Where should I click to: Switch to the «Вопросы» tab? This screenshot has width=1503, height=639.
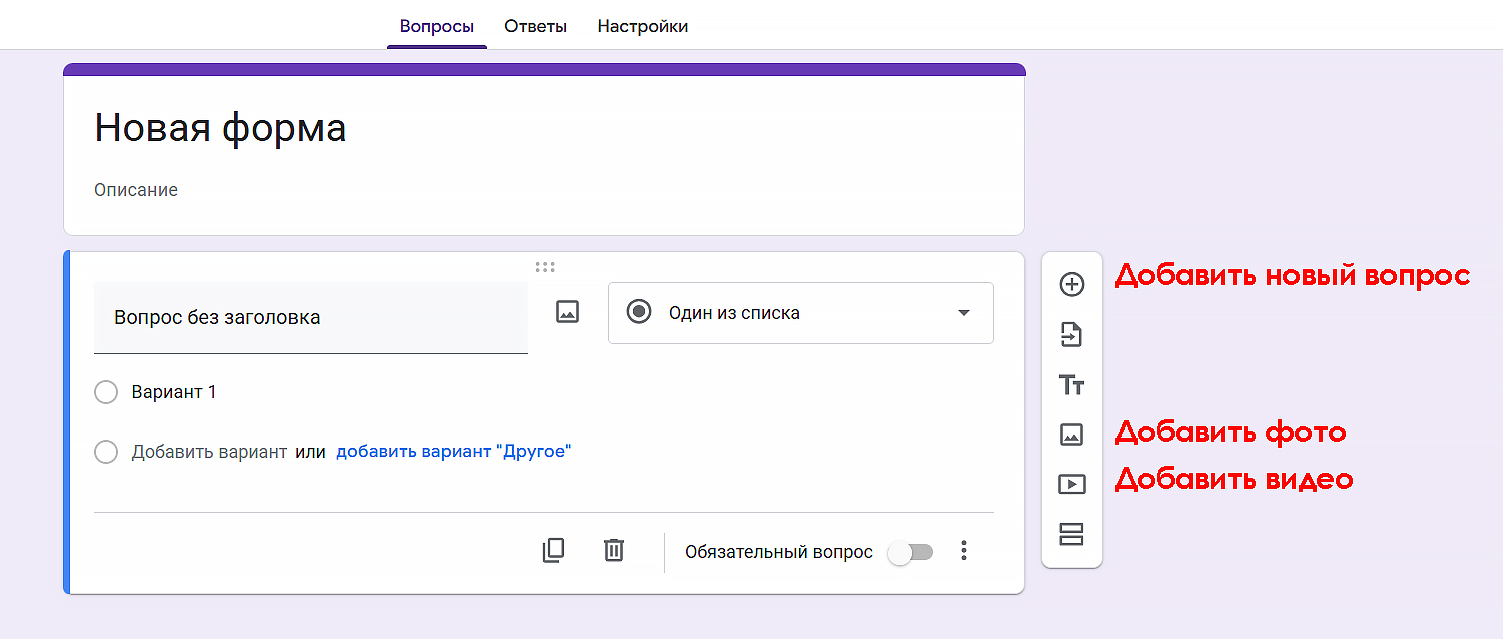click(437, 26)
